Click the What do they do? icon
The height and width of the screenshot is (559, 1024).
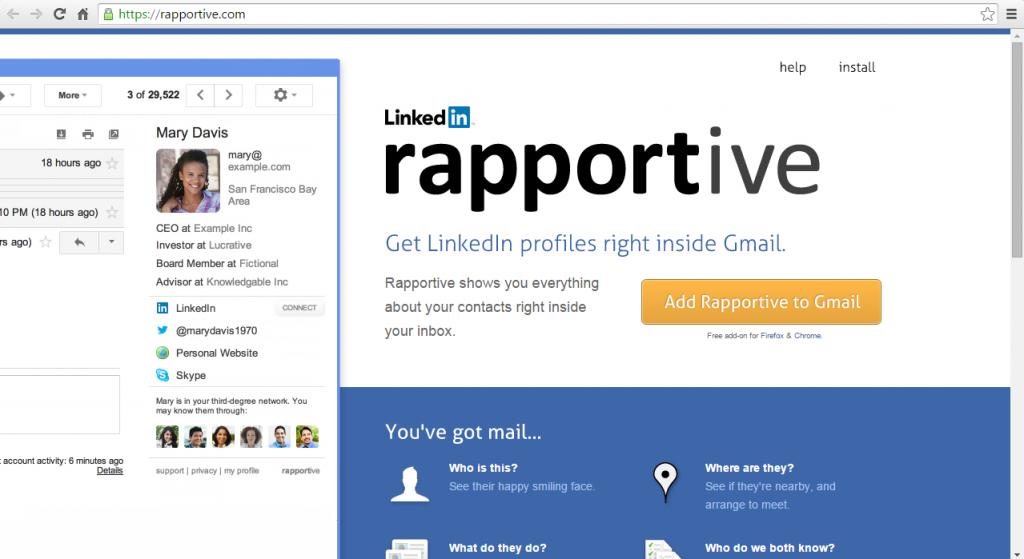(406, 549)
